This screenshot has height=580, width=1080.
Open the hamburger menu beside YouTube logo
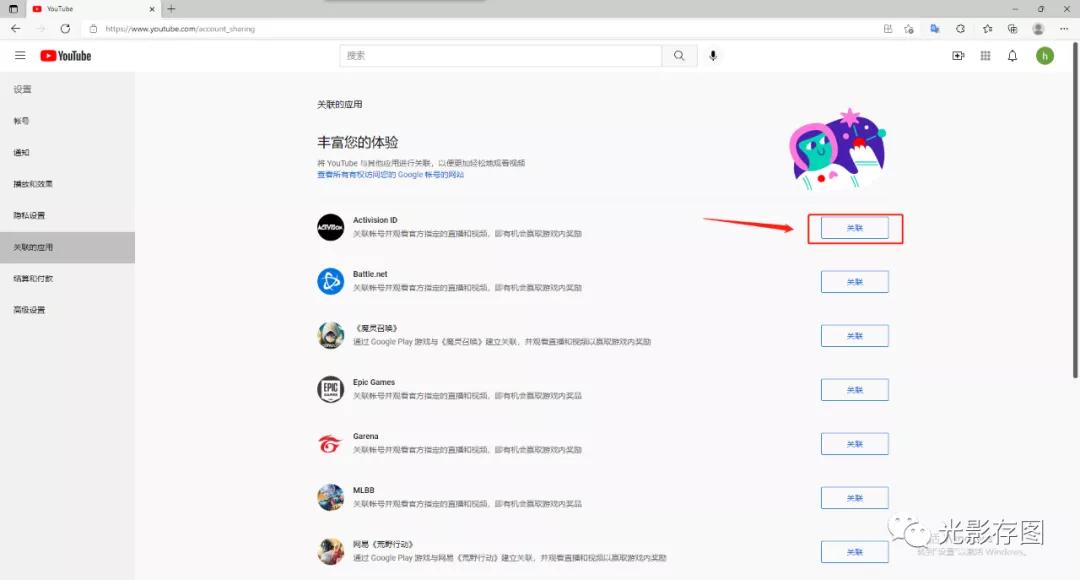[20, 55]
